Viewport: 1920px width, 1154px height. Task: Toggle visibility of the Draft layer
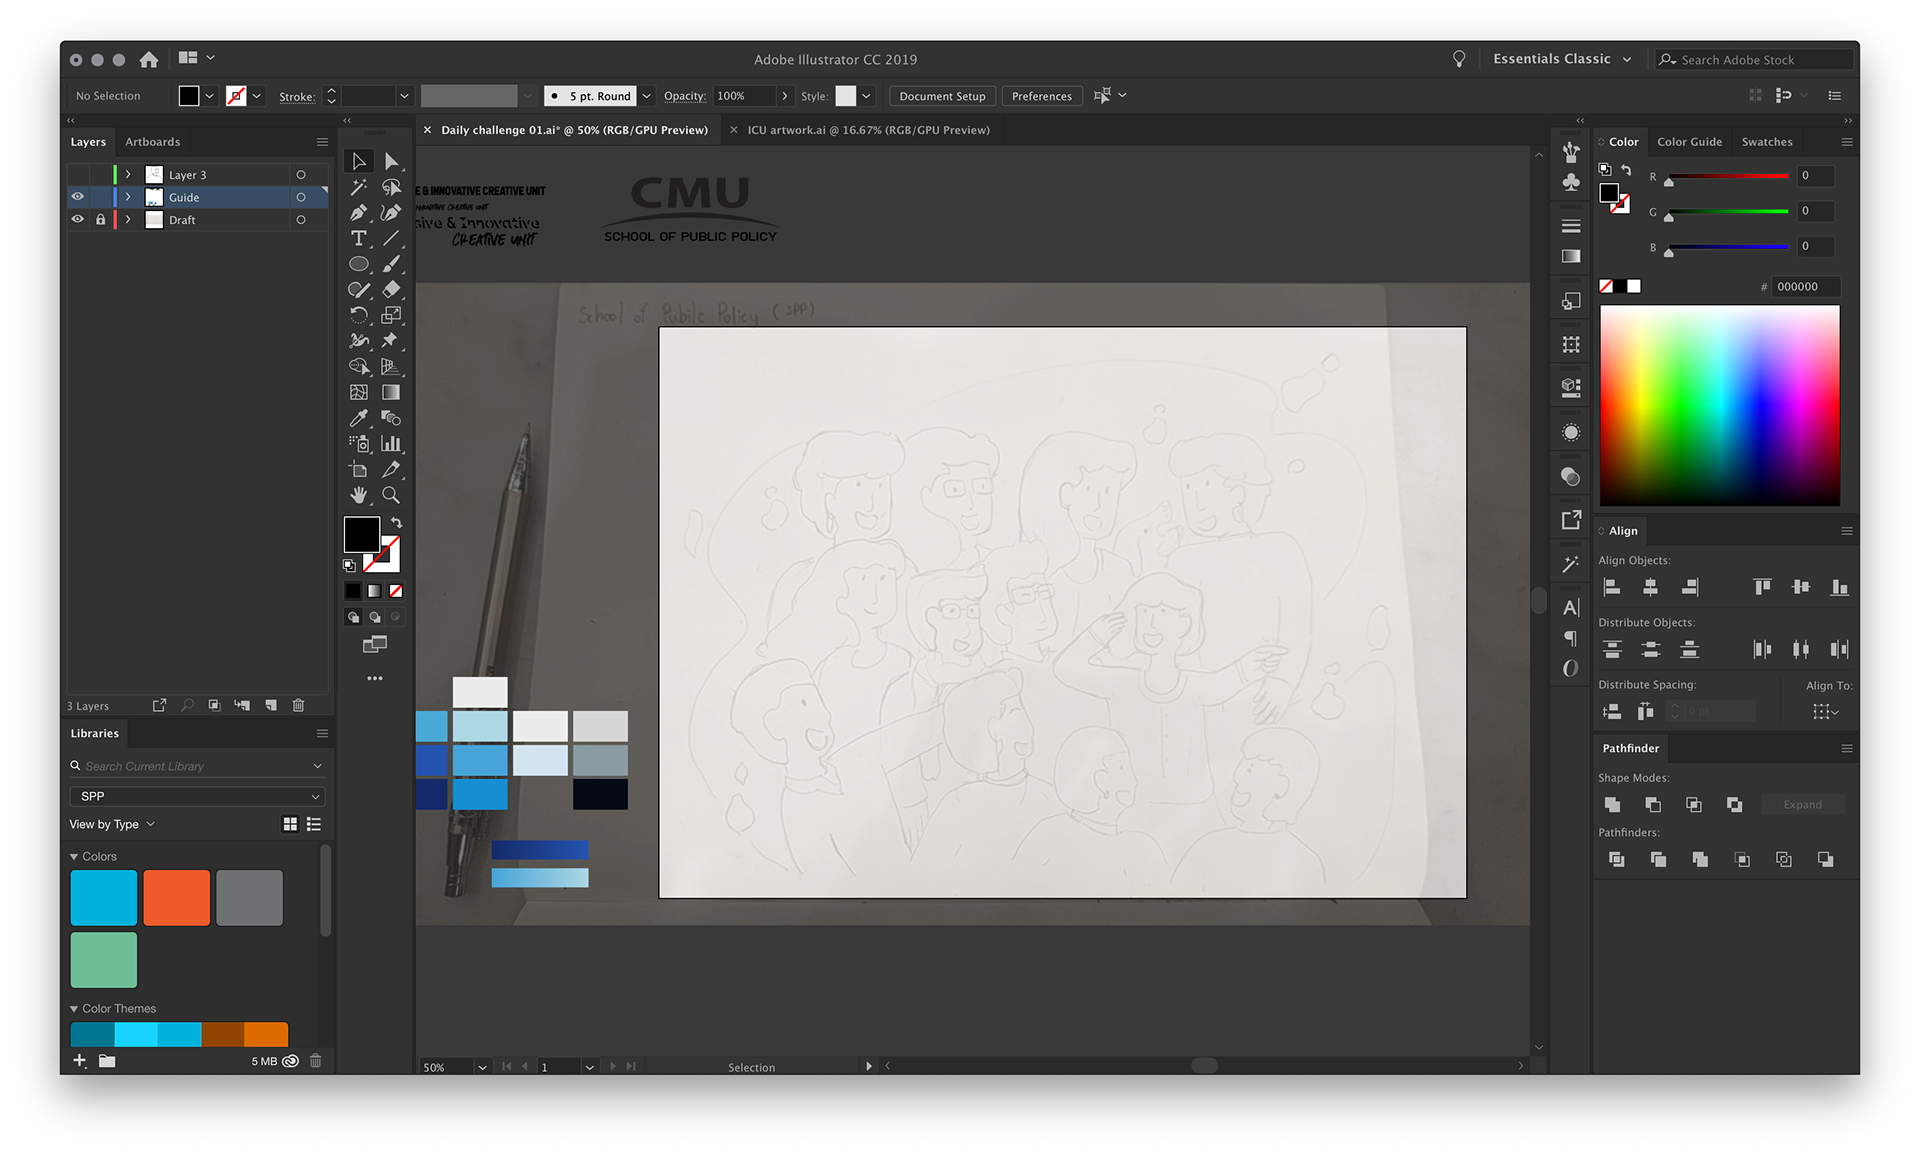point(77,219)
